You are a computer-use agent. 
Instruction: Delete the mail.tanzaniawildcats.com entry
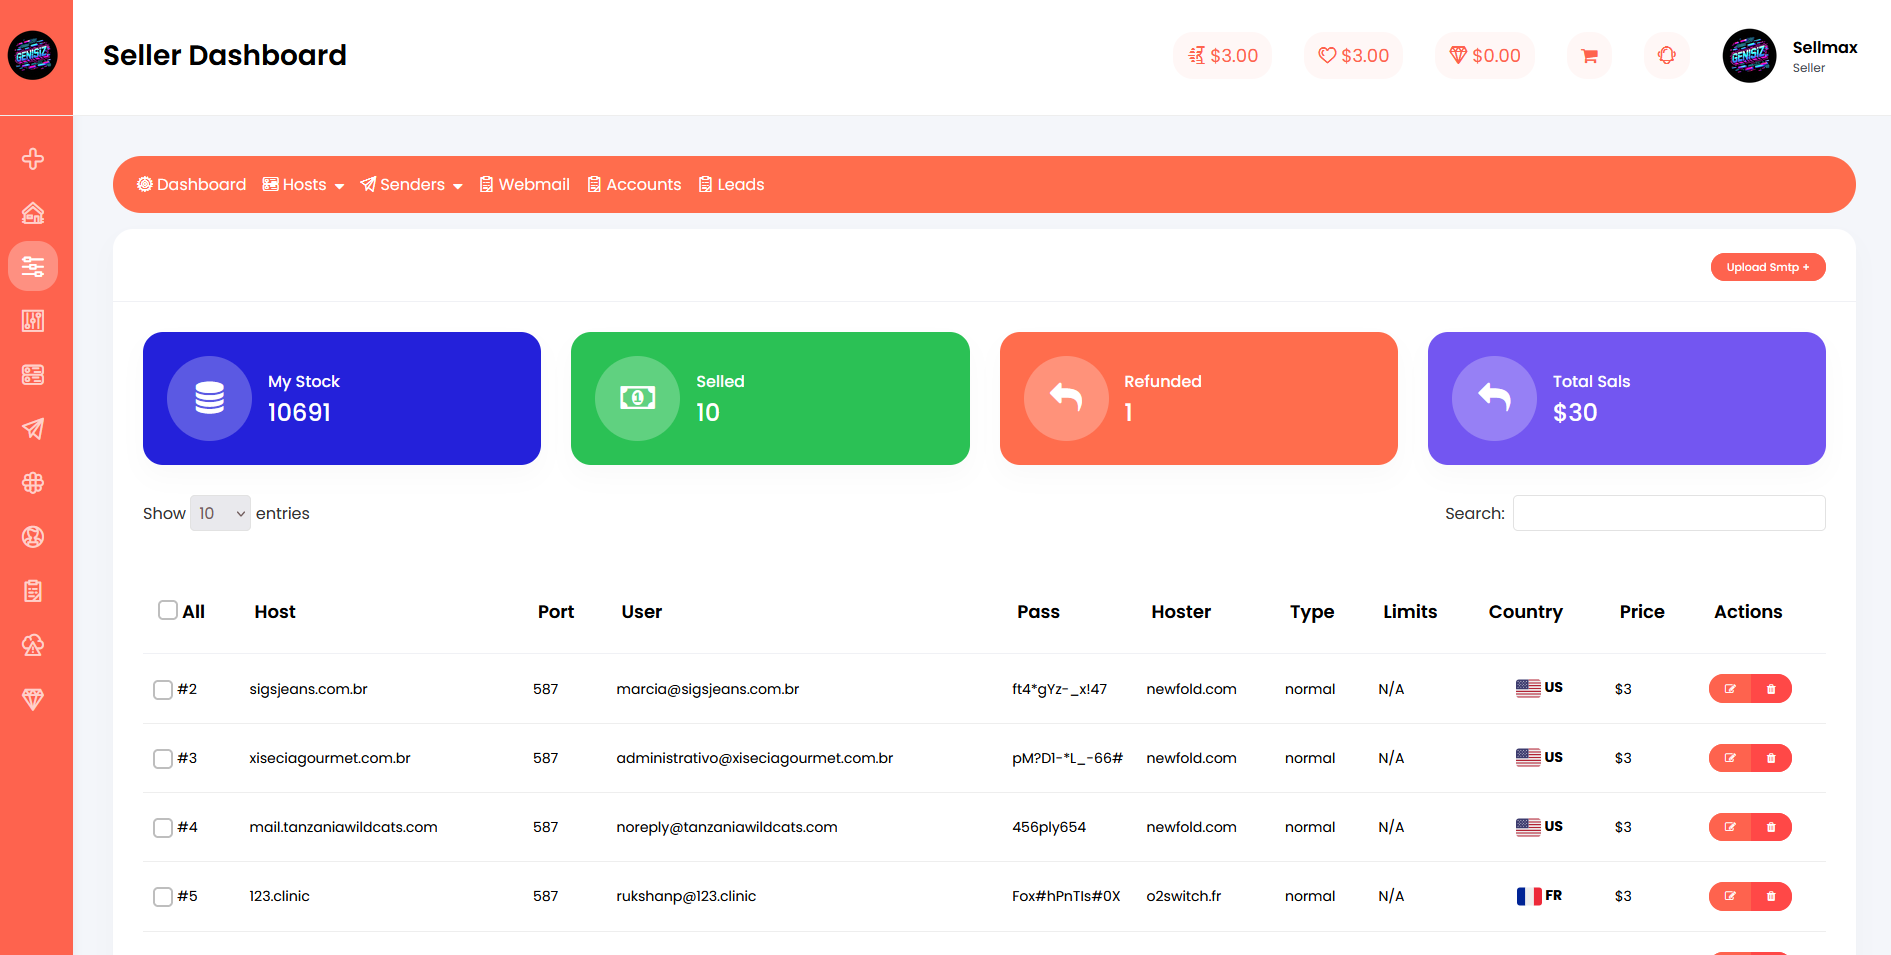[1771, 827]
